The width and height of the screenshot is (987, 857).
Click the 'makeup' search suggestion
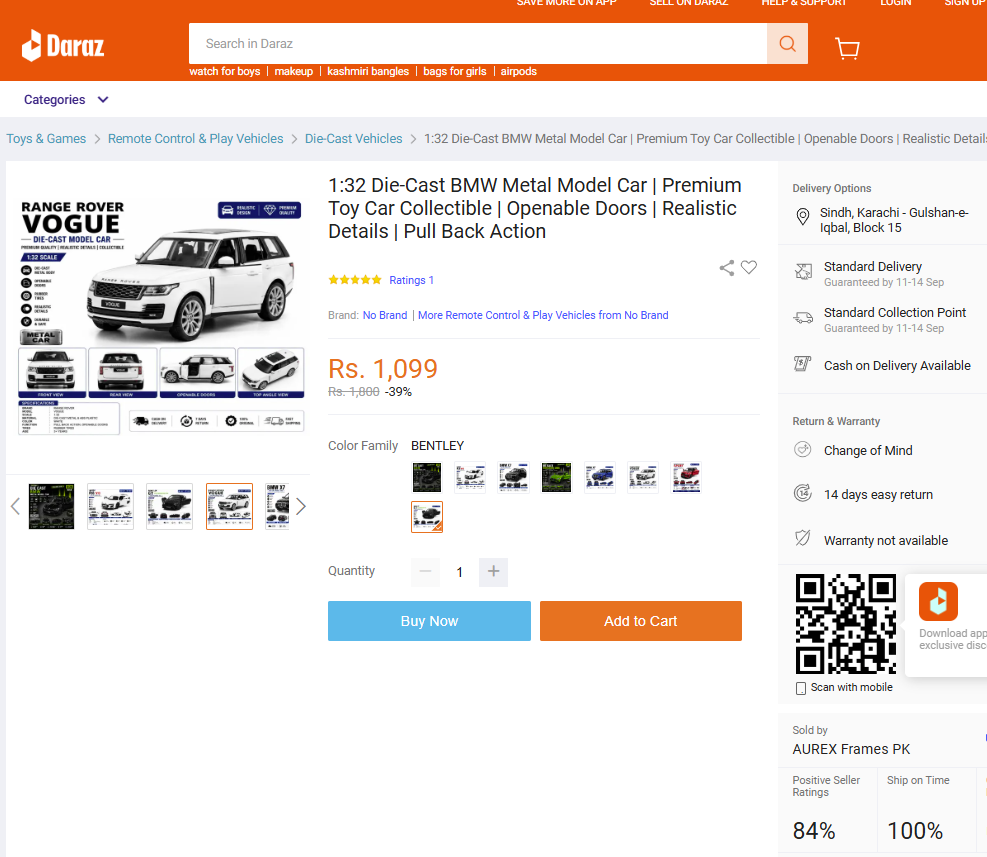pyautogui.click(x=293, y=71)
